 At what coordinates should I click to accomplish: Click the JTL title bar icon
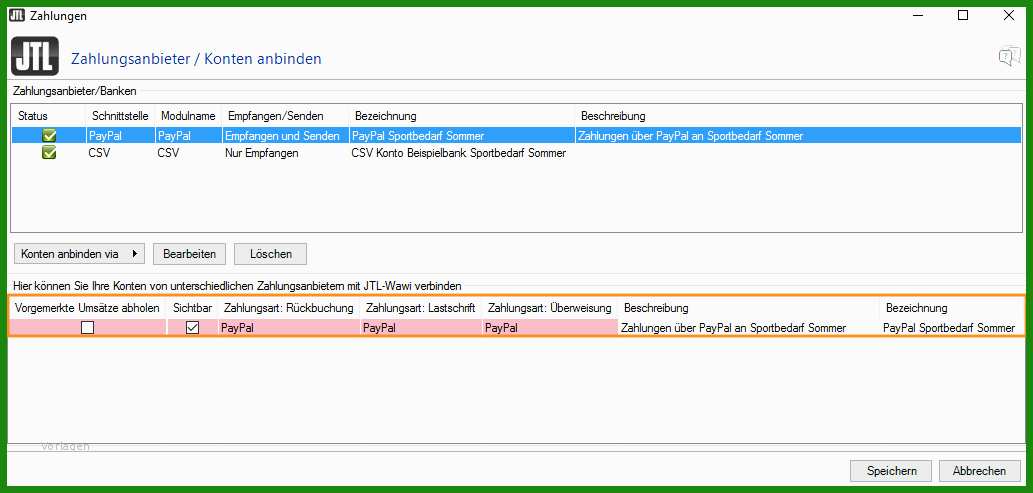[x=16, y=15]
